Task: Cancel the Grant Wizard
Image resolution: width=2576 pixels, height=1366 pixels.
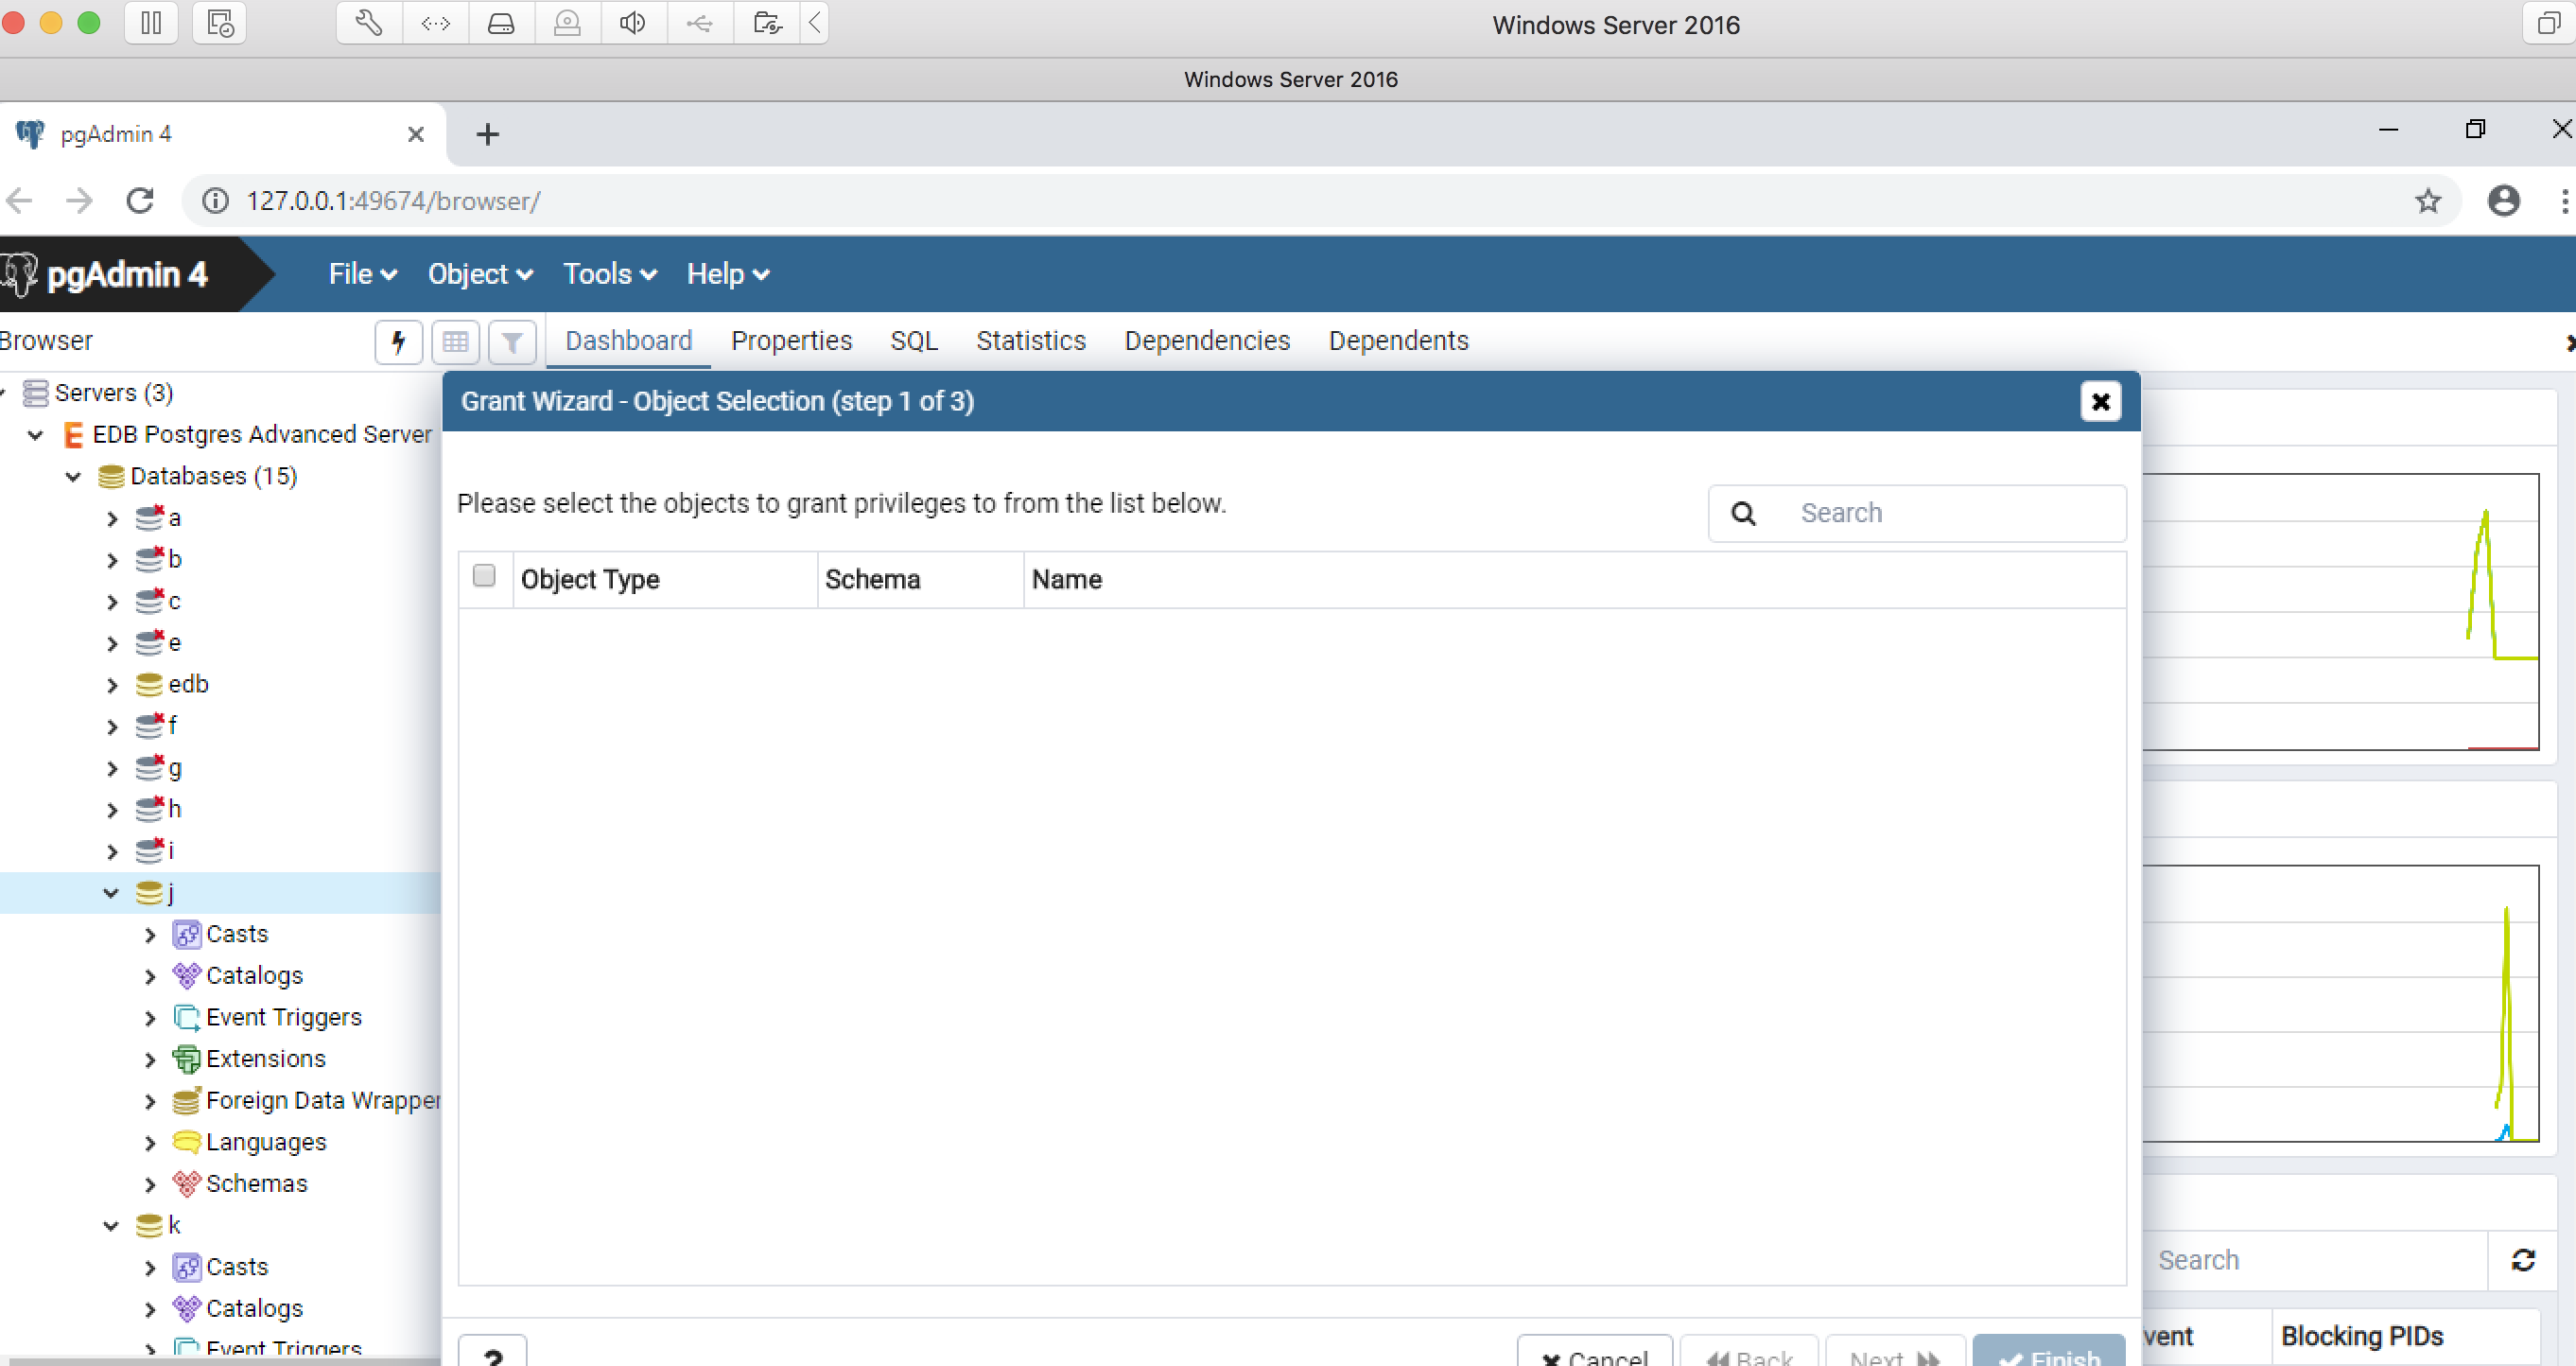Action: point(1594,1357)
